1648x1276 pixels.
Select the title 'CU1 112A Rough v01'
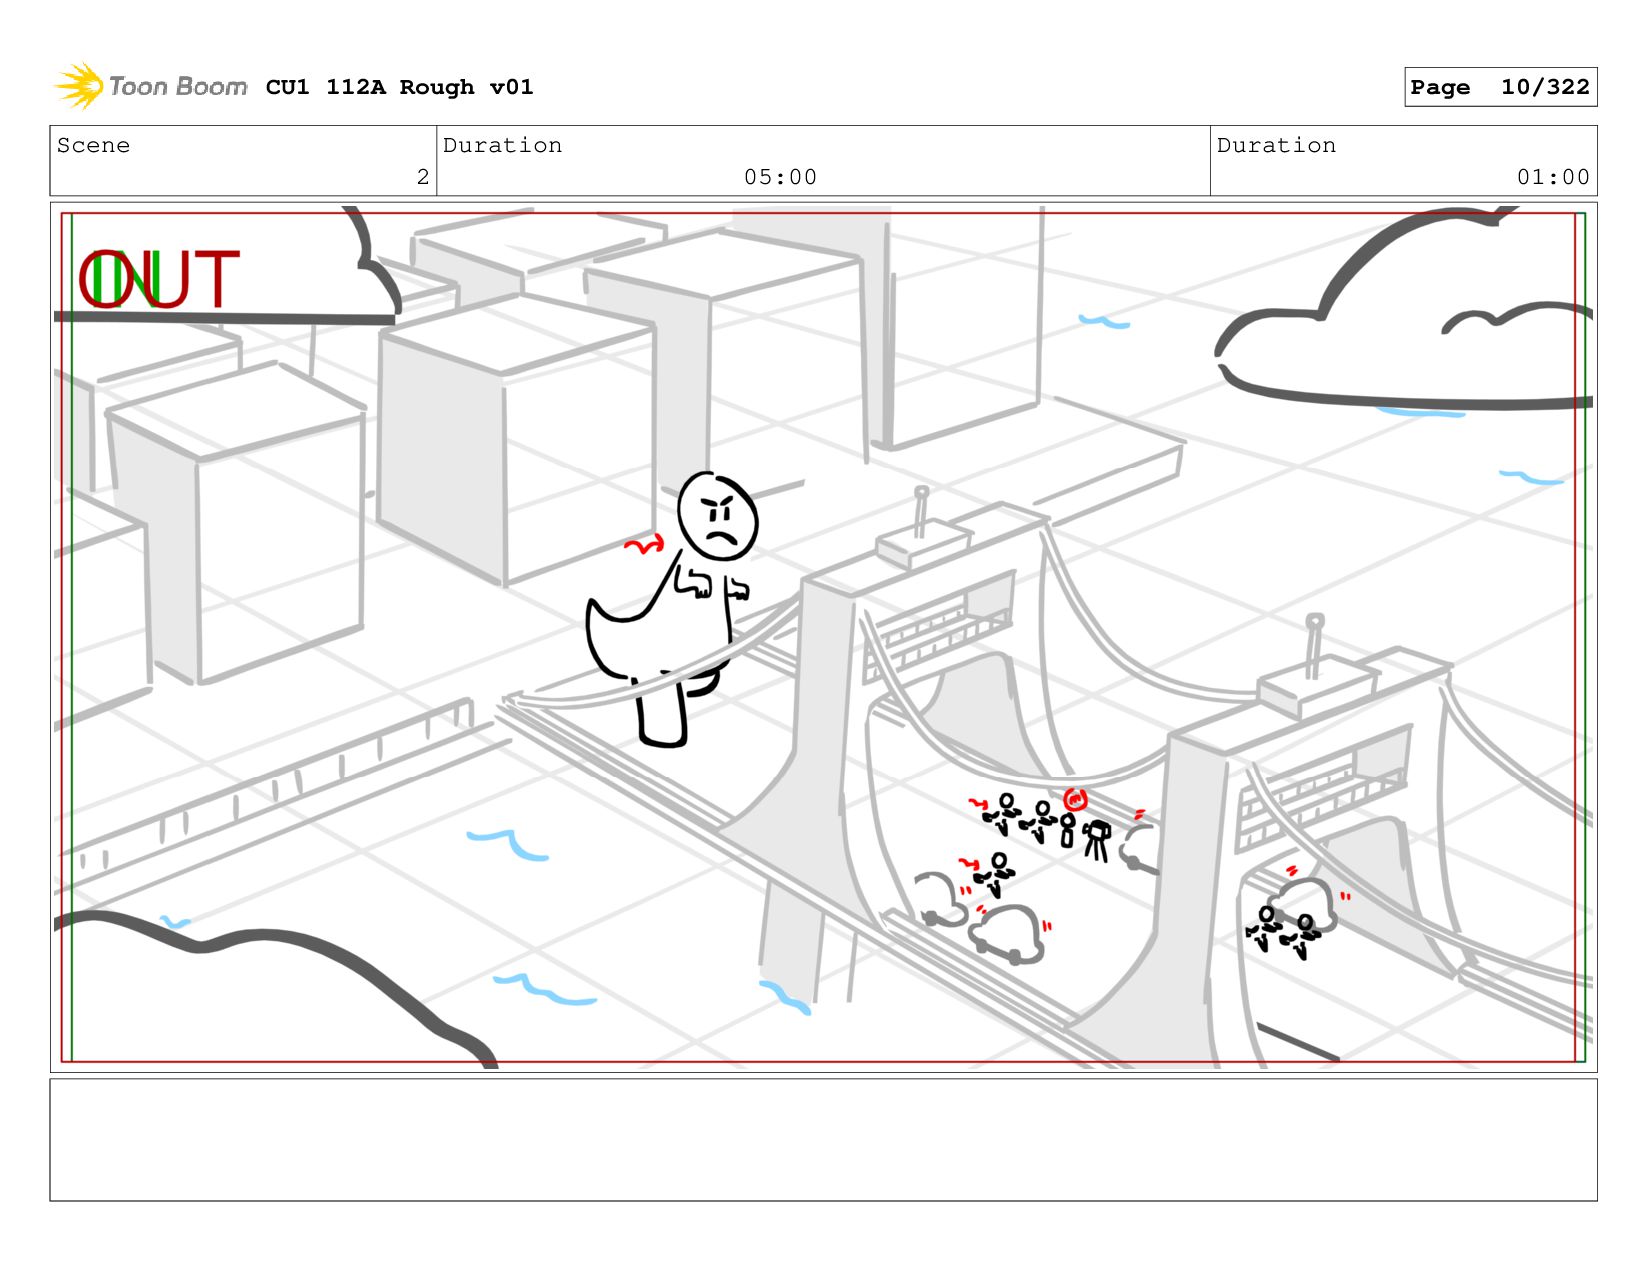(399, 87)
